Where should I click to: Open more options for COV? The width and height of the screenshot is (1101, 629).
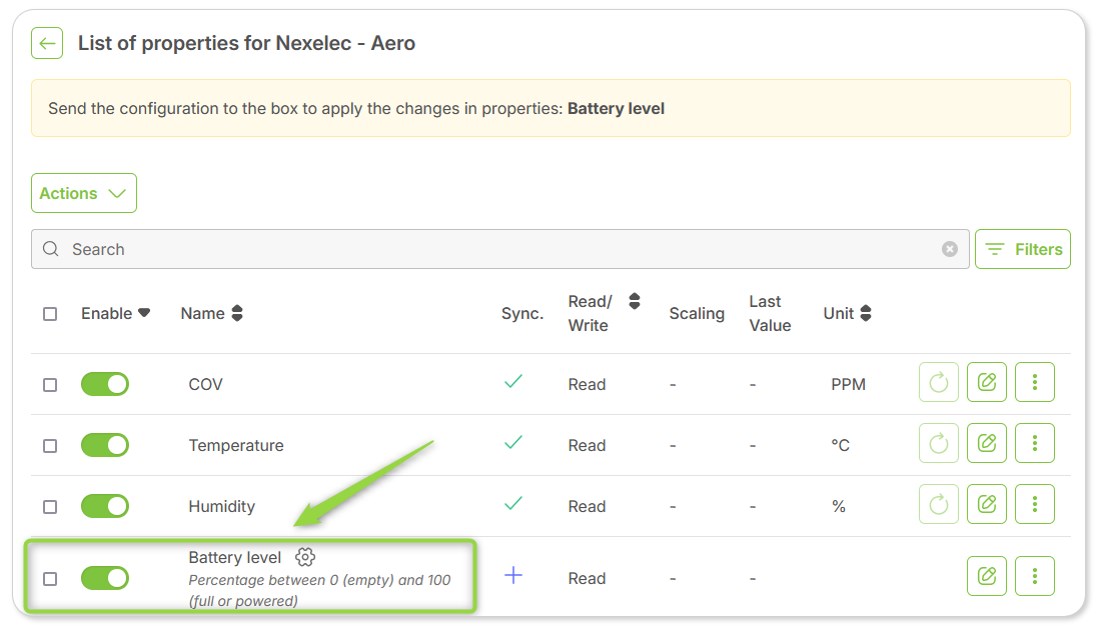click(1035, 382)
